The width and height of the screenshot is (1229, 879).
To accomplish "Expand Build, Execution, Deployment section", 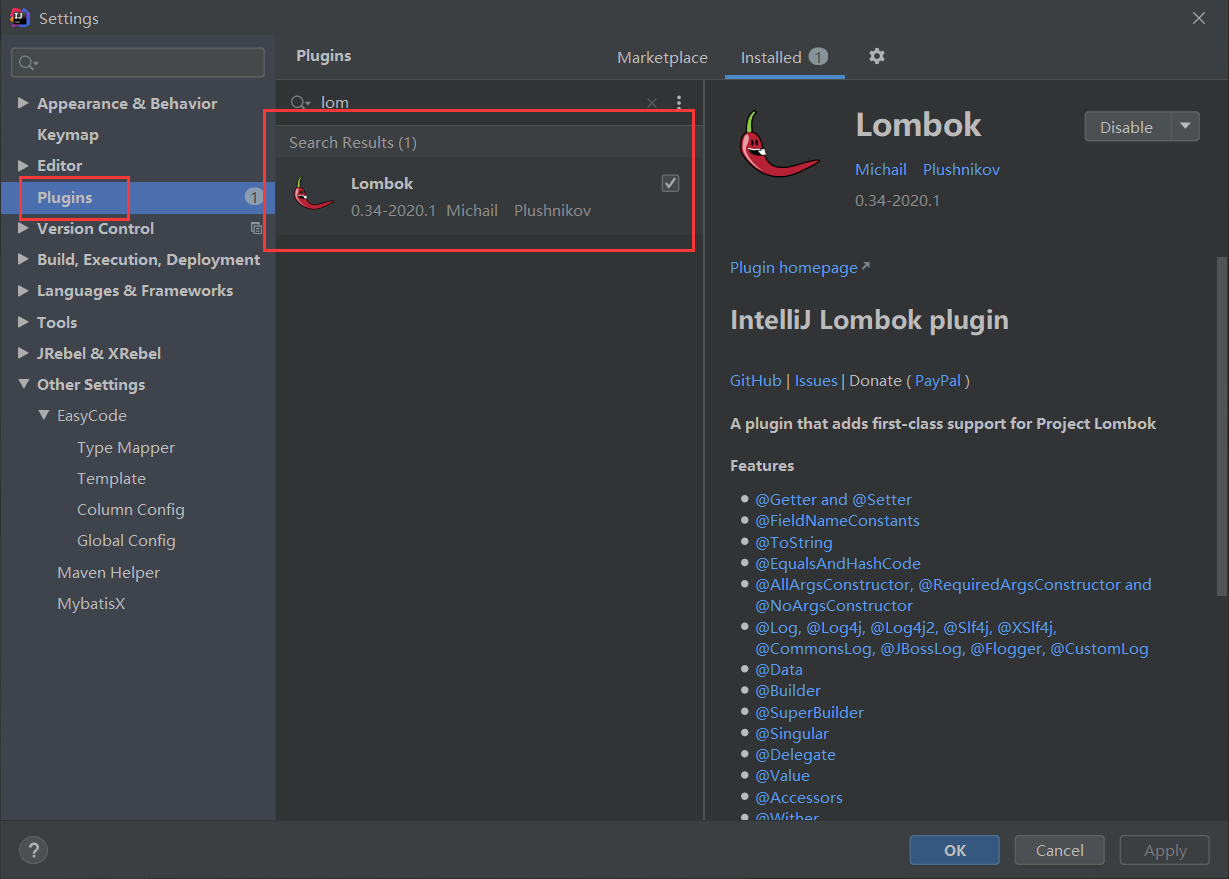I will (x=23, y=259).
